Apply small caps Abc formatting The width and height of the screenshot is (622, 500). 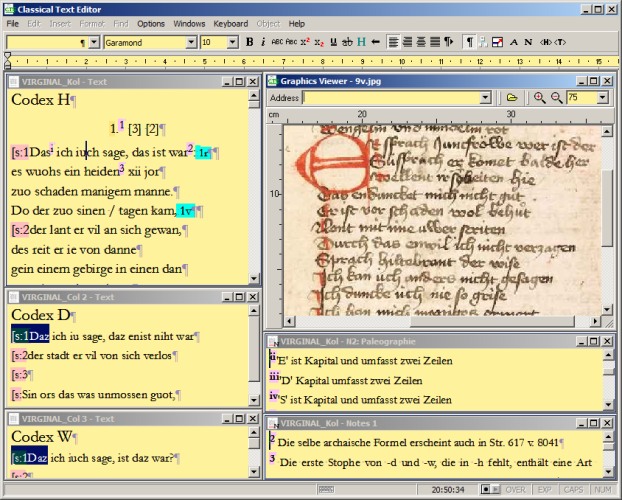point(291,42)
